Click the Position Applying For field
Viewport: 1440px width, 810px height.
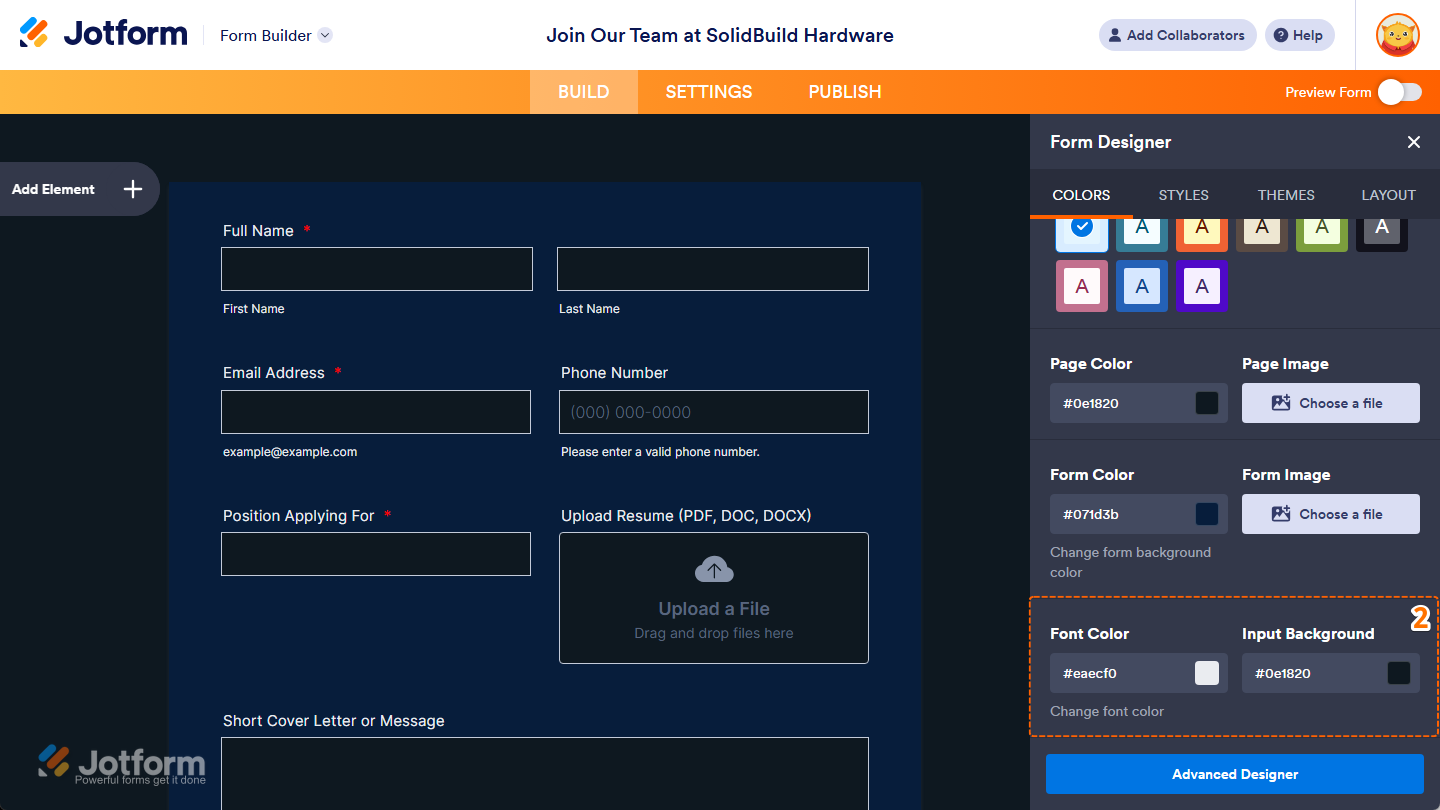pos(376,554)
